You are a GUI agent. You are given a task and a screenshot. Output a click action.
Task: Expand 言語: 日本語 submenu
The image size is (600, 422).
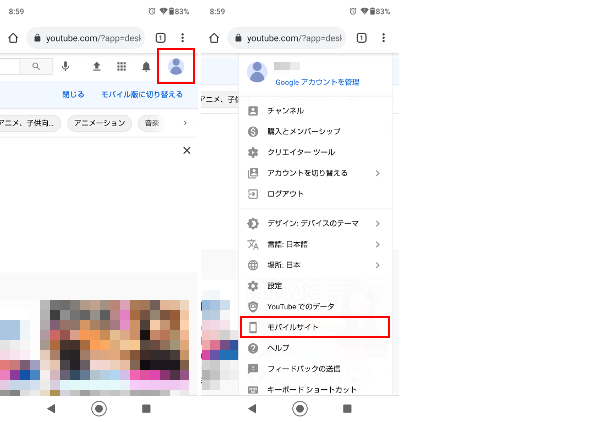pos(315,244)
